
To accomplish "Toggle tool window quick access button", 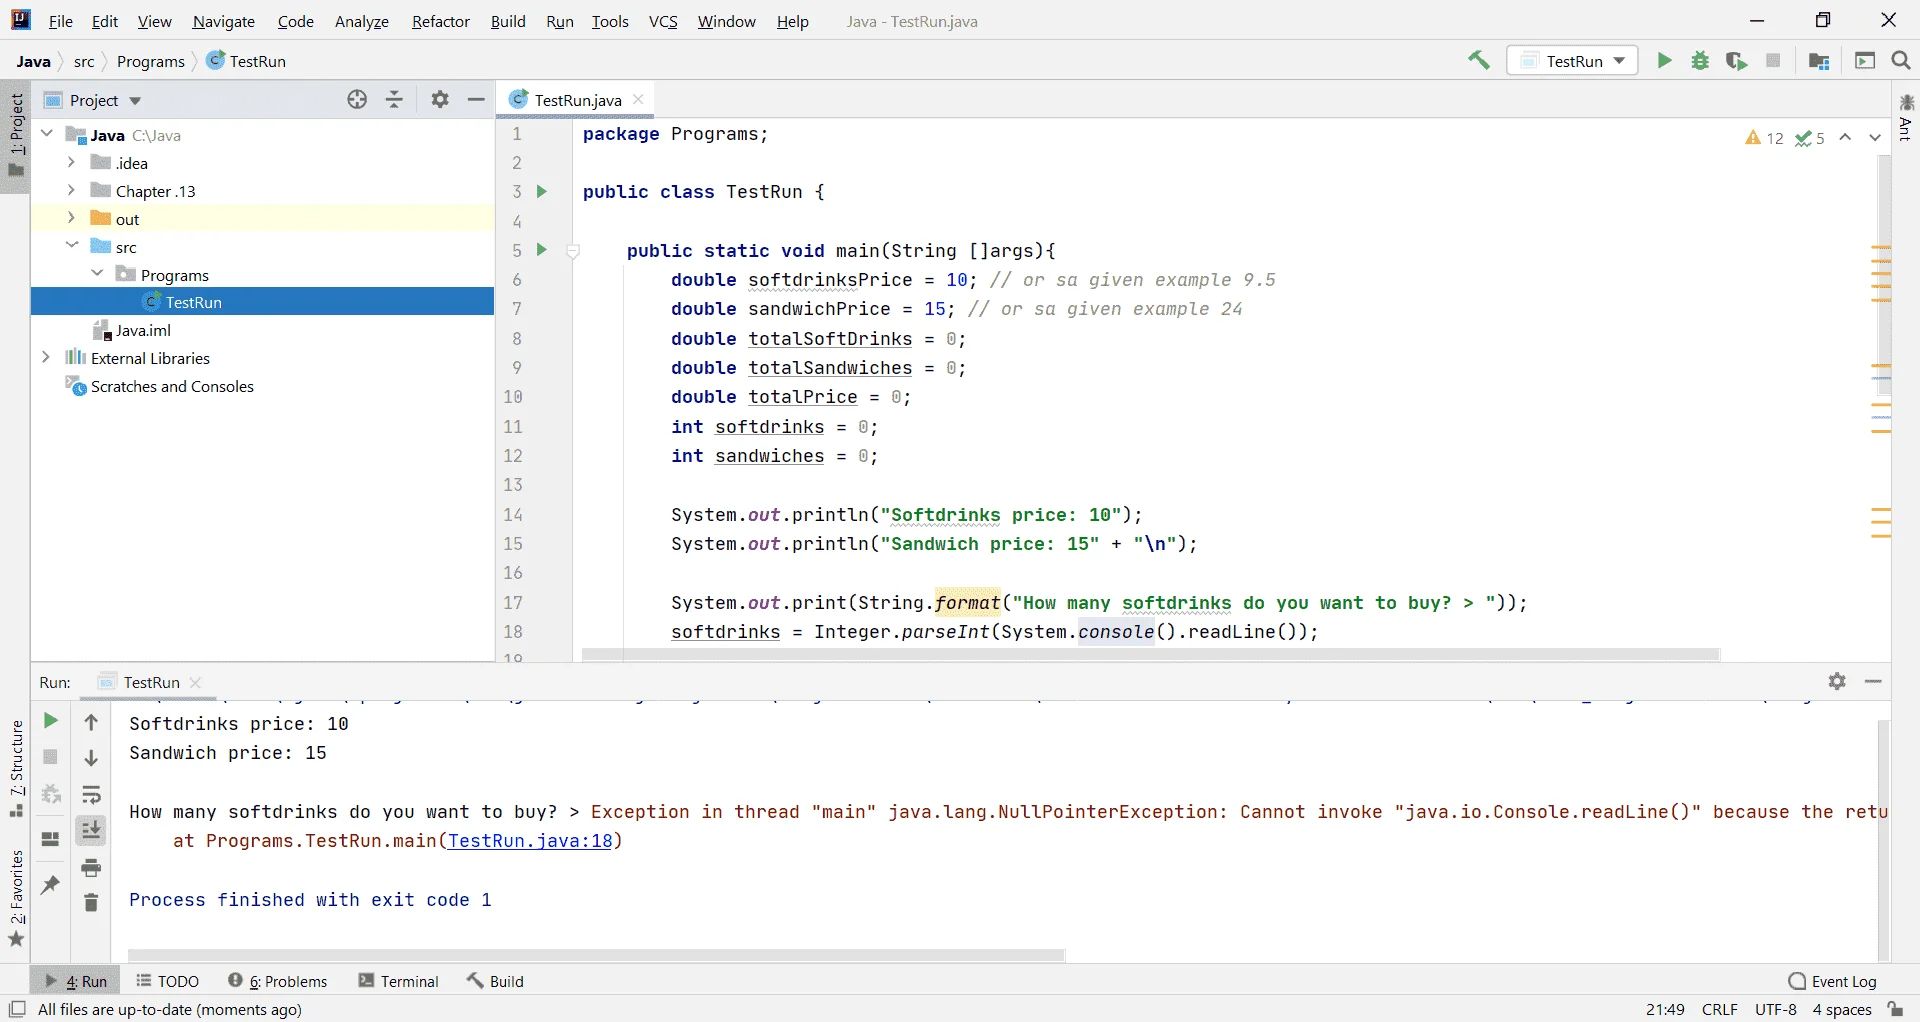I will (x=17, y=1009).
